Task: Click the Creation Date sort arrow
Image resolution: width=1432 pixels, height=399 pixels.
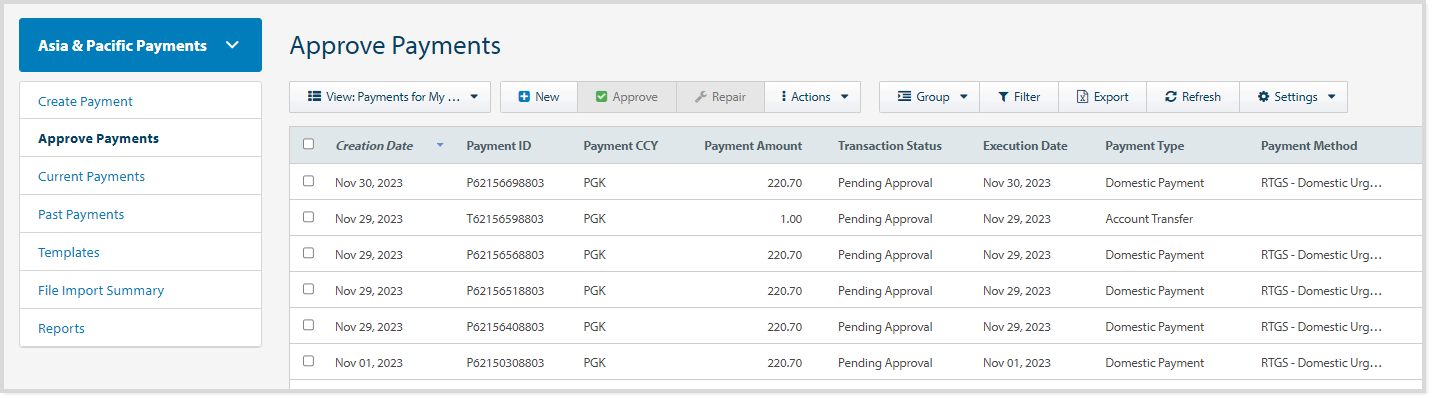Action: (440, 146)
